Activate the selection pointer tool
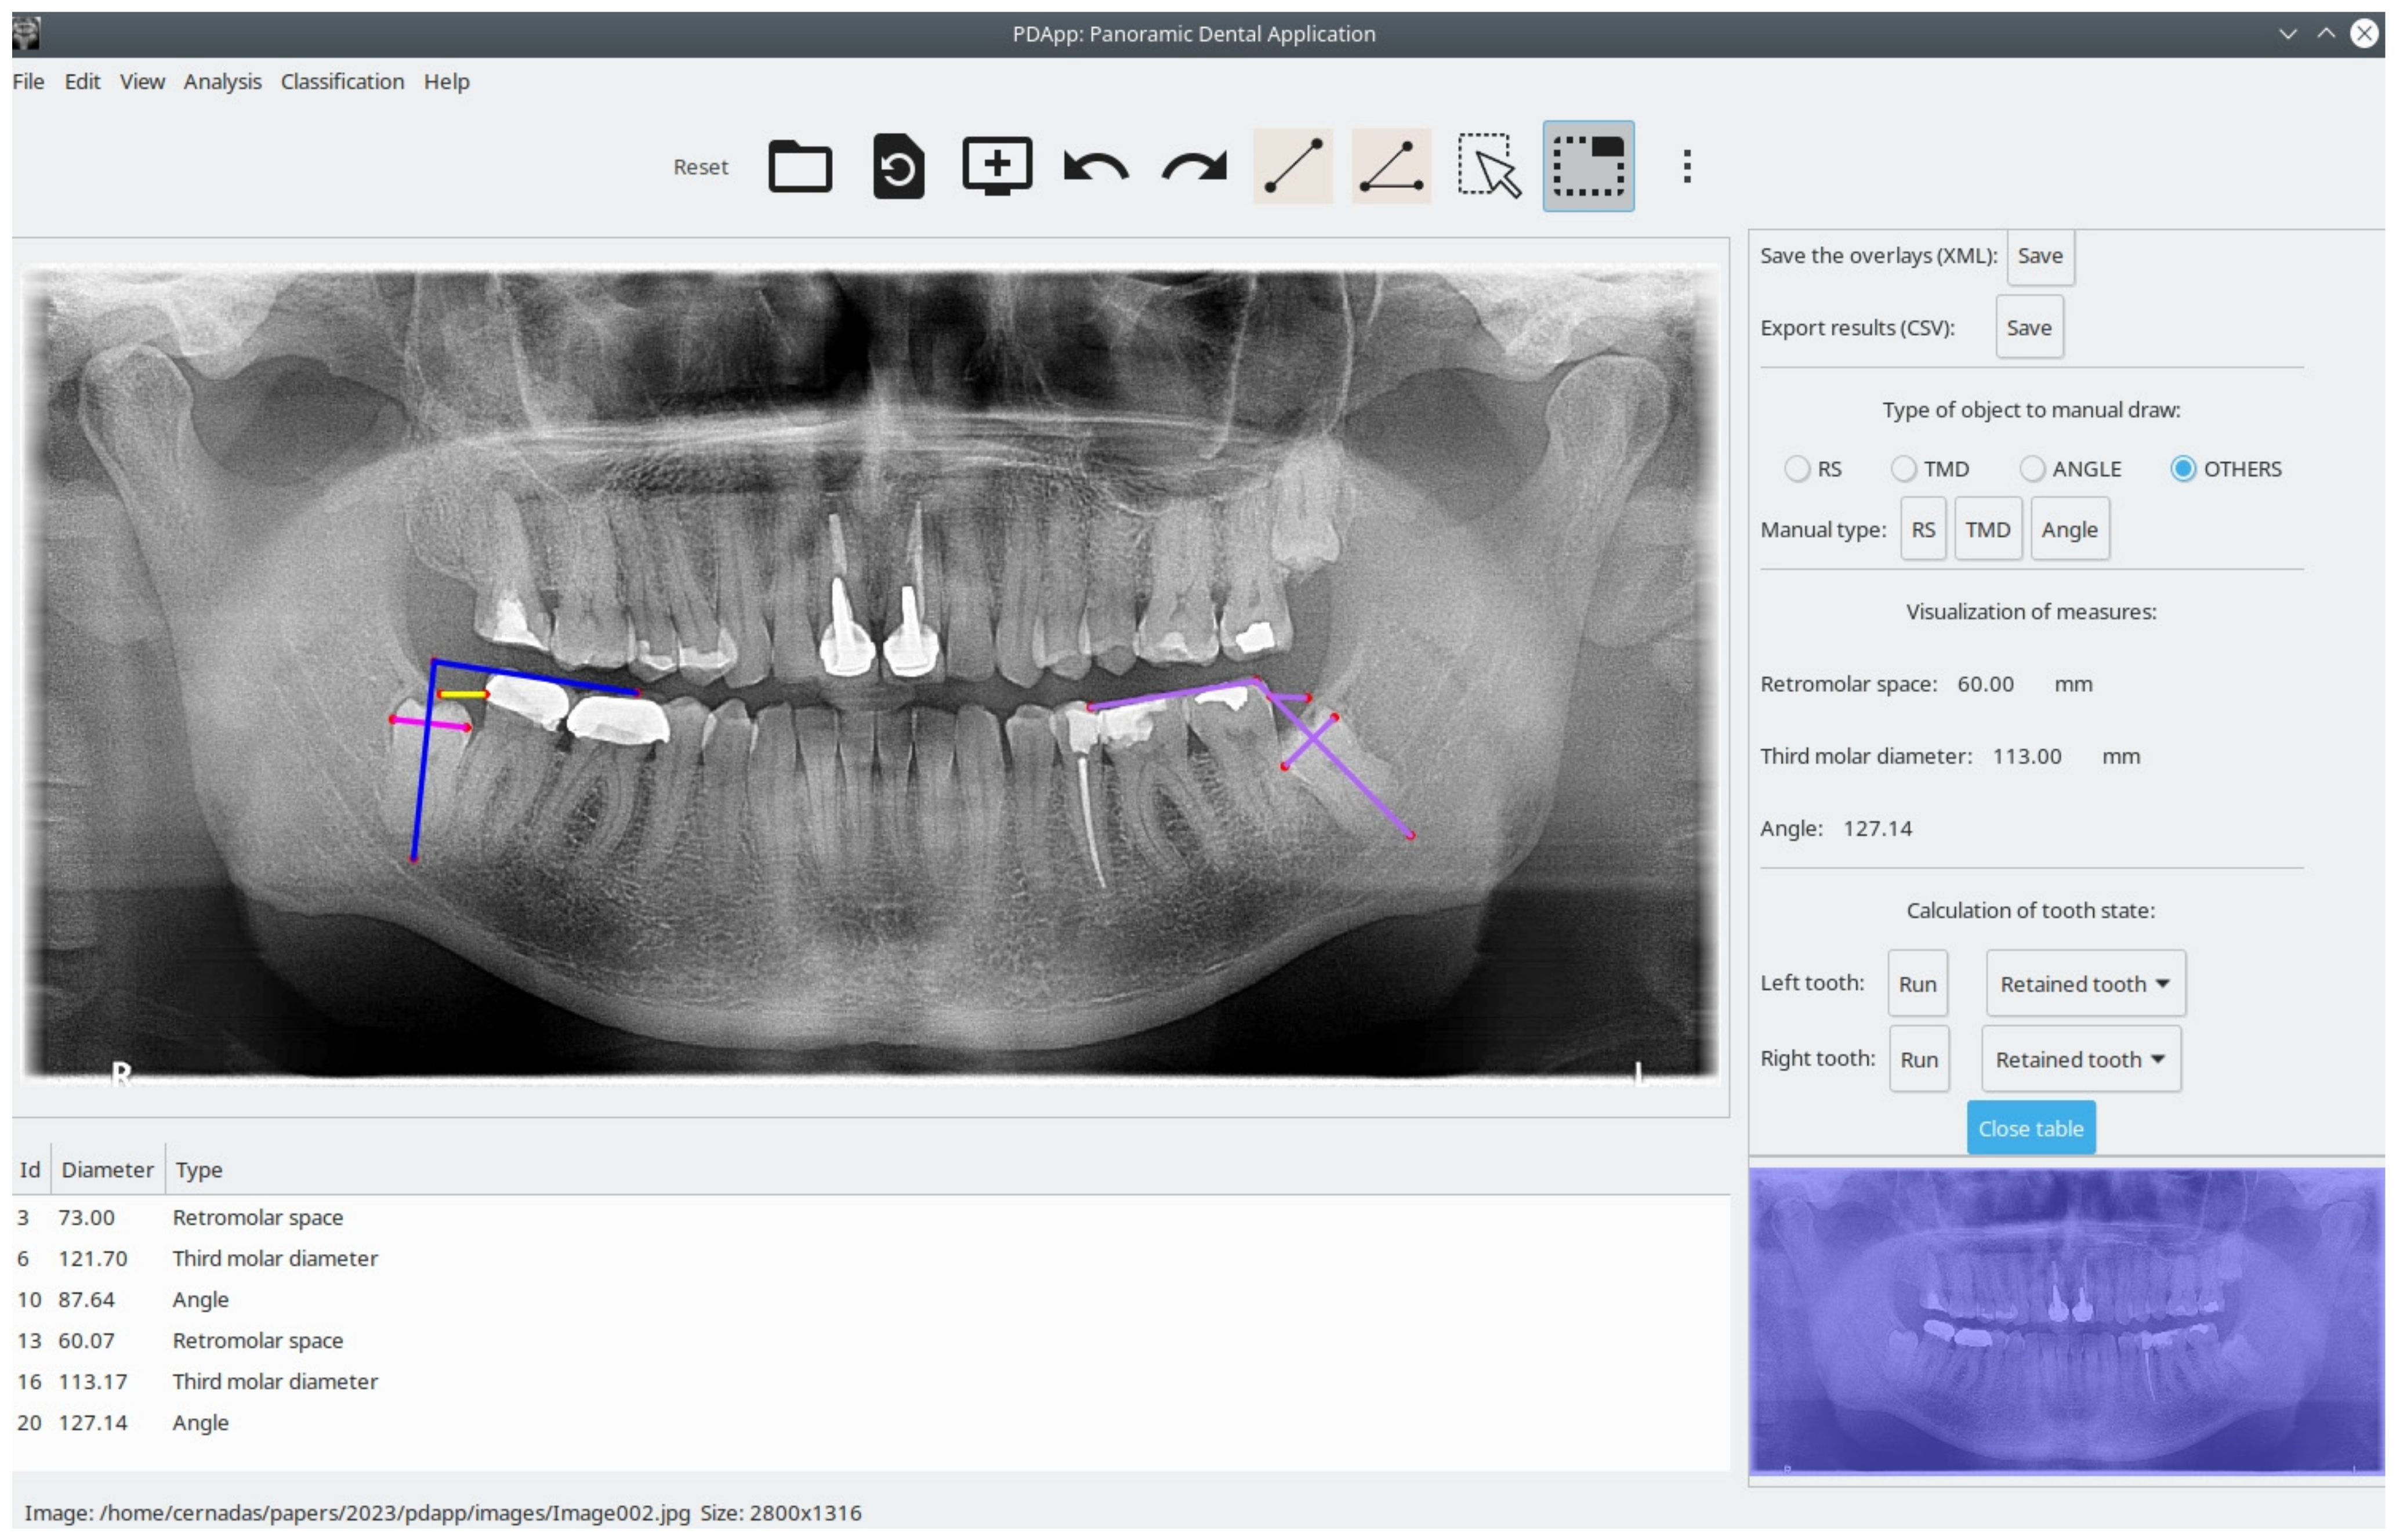Viewport: 2396px width, 1540px height. pos(1489,166)
